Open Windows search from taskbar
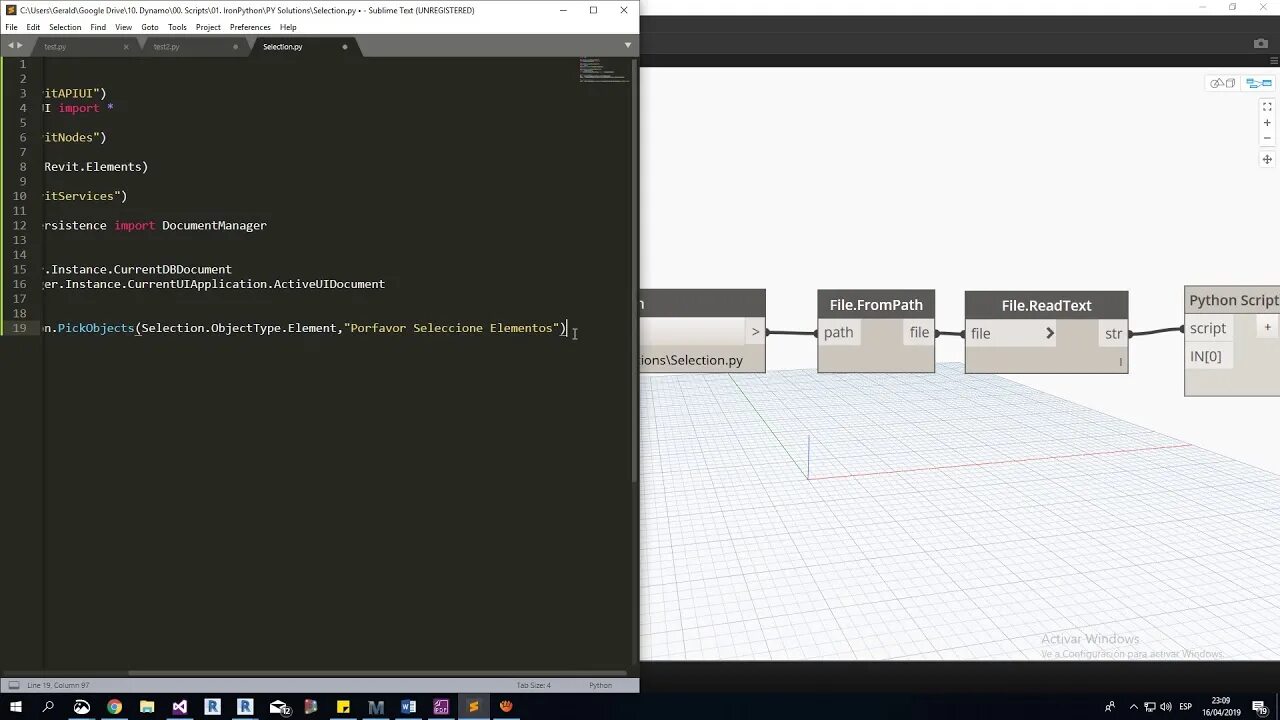 coord(48,707)
